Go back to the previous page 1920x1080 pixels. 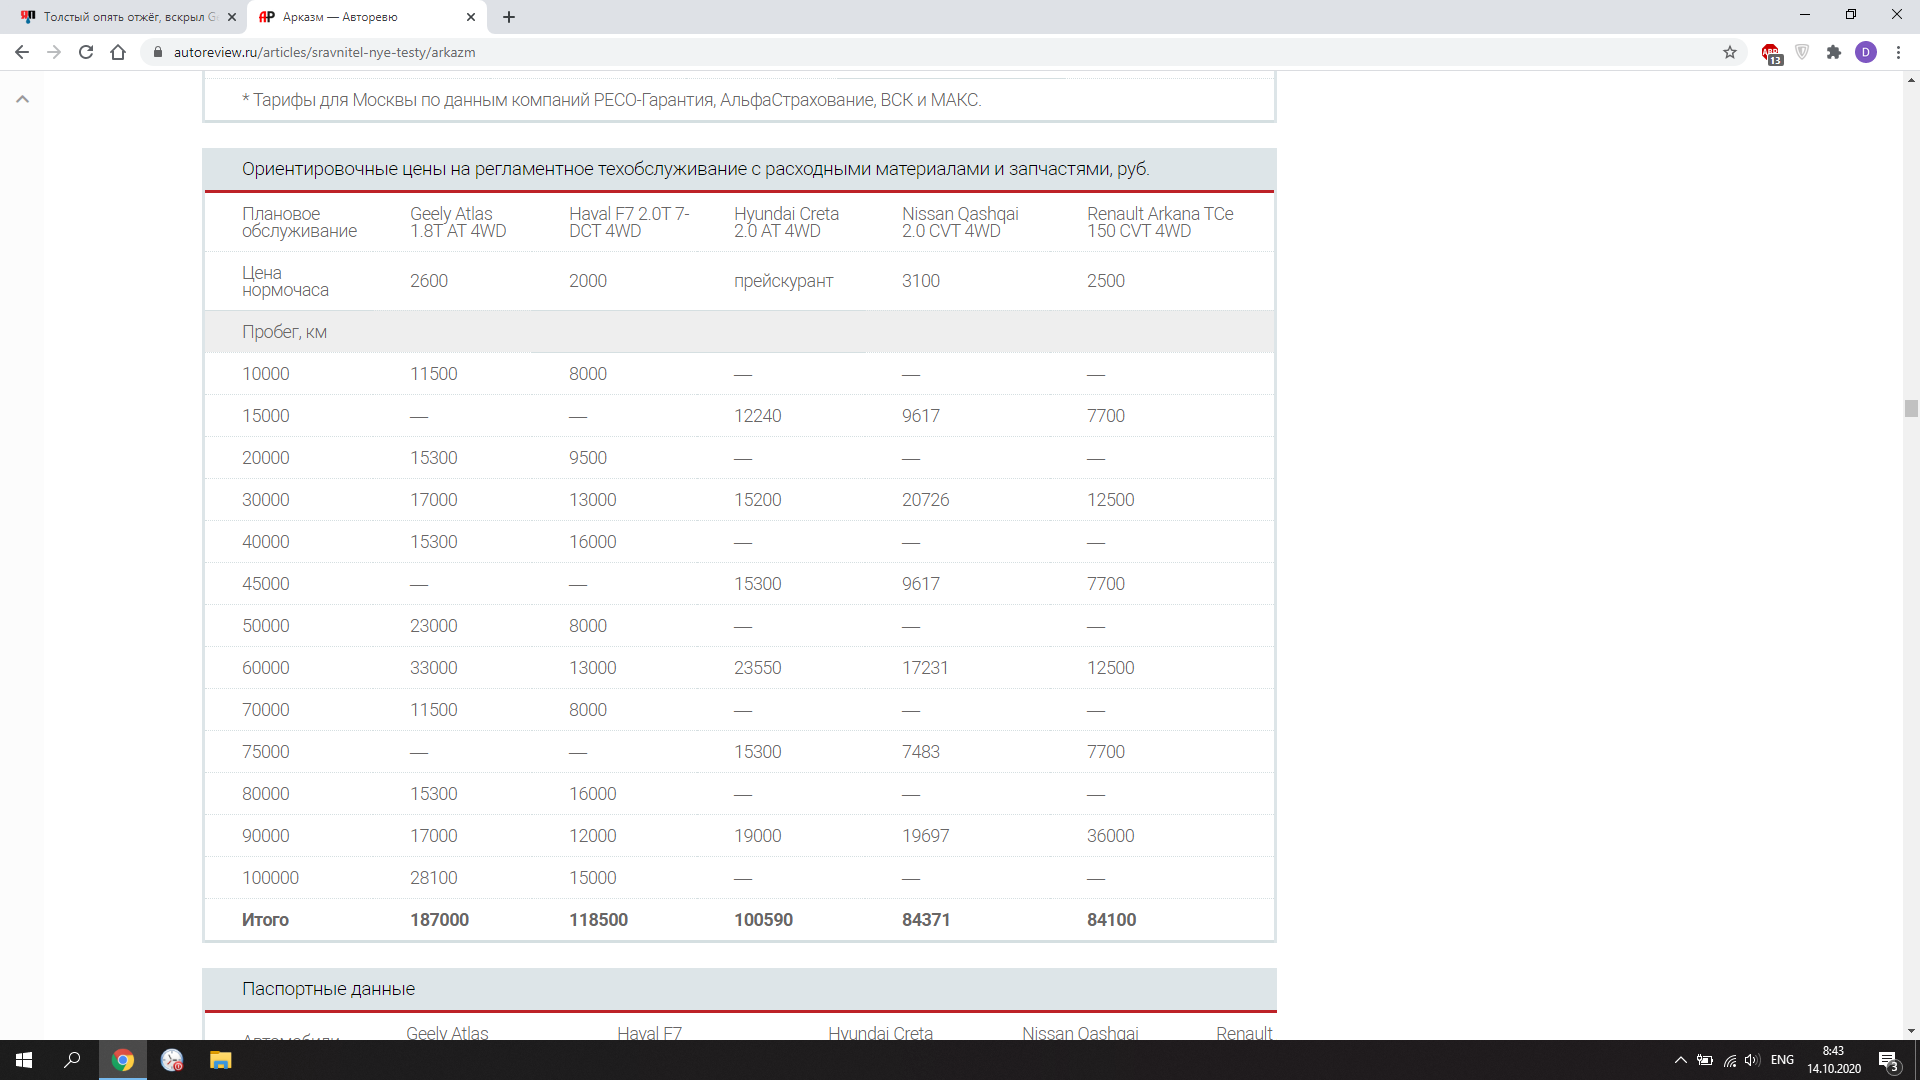click(22, 52)
